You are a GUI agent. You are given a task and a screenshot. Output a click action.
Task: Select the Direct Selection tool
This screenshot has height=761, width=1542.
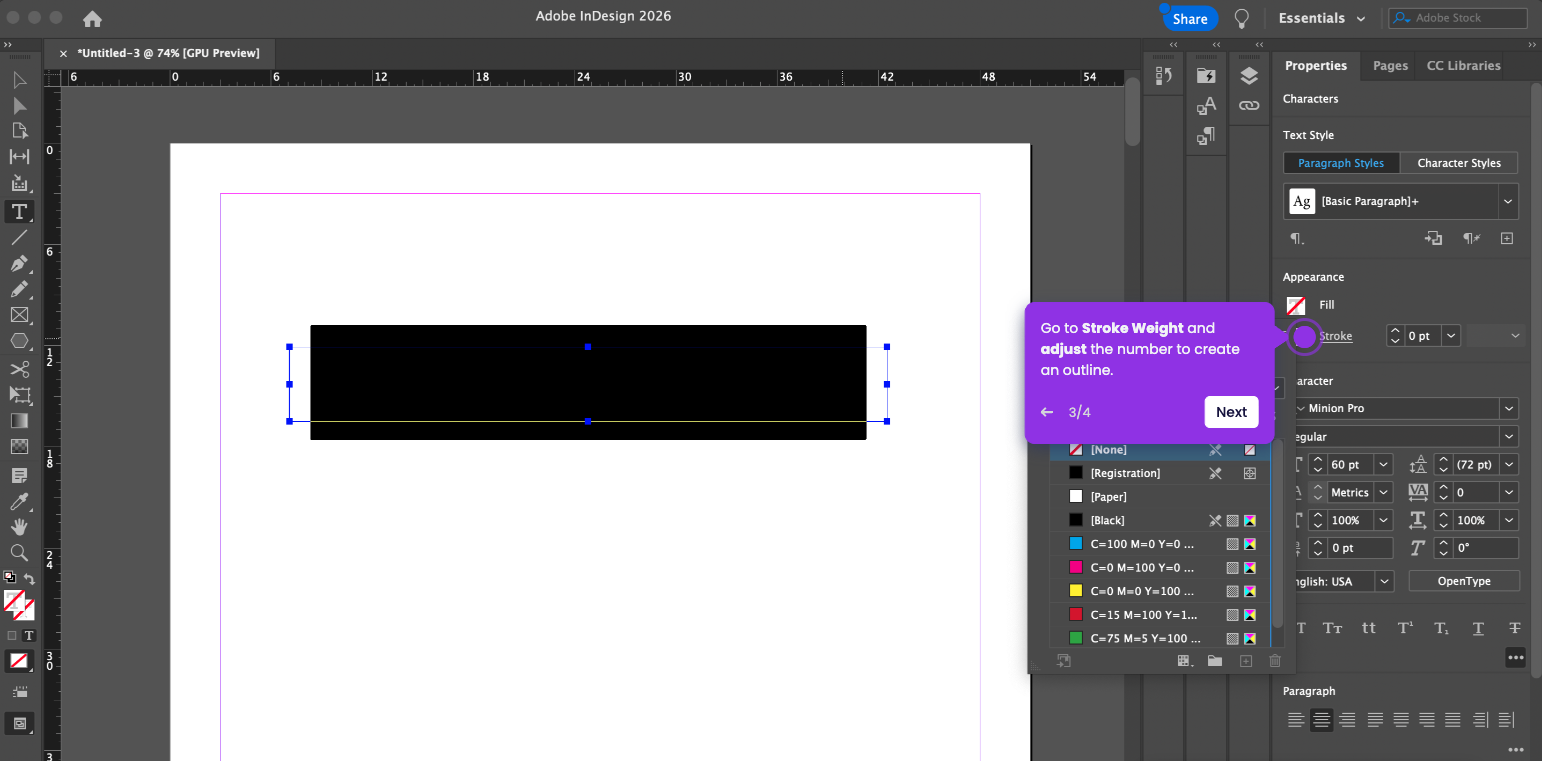pyautogui.click(x=19, y=106)
